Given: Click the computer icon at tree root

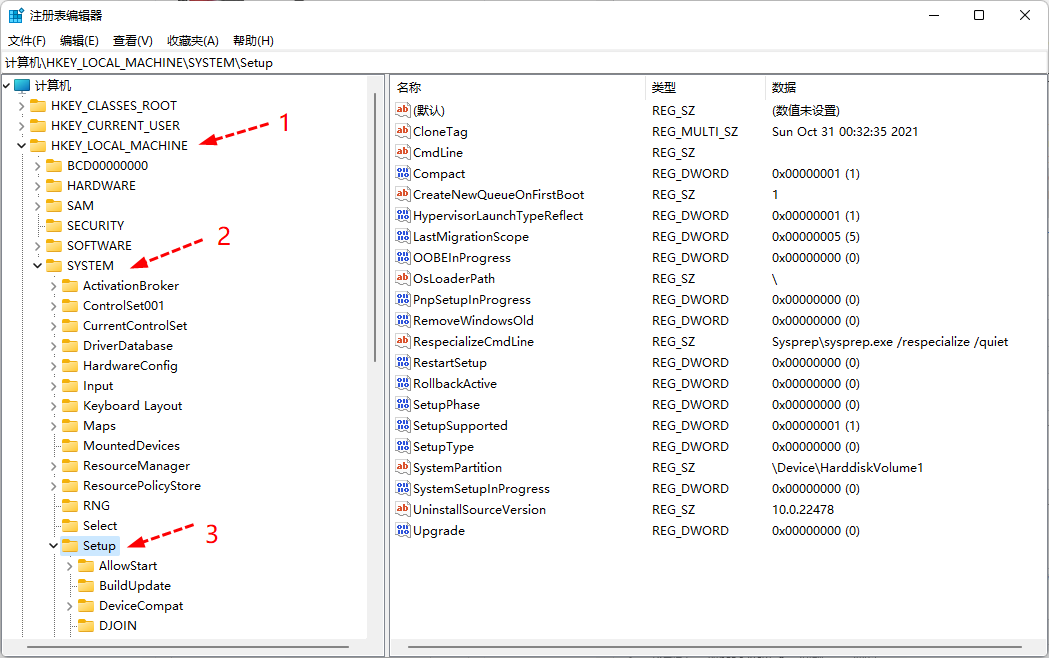Looking at the screenshot, I should (x=22, y=85).
